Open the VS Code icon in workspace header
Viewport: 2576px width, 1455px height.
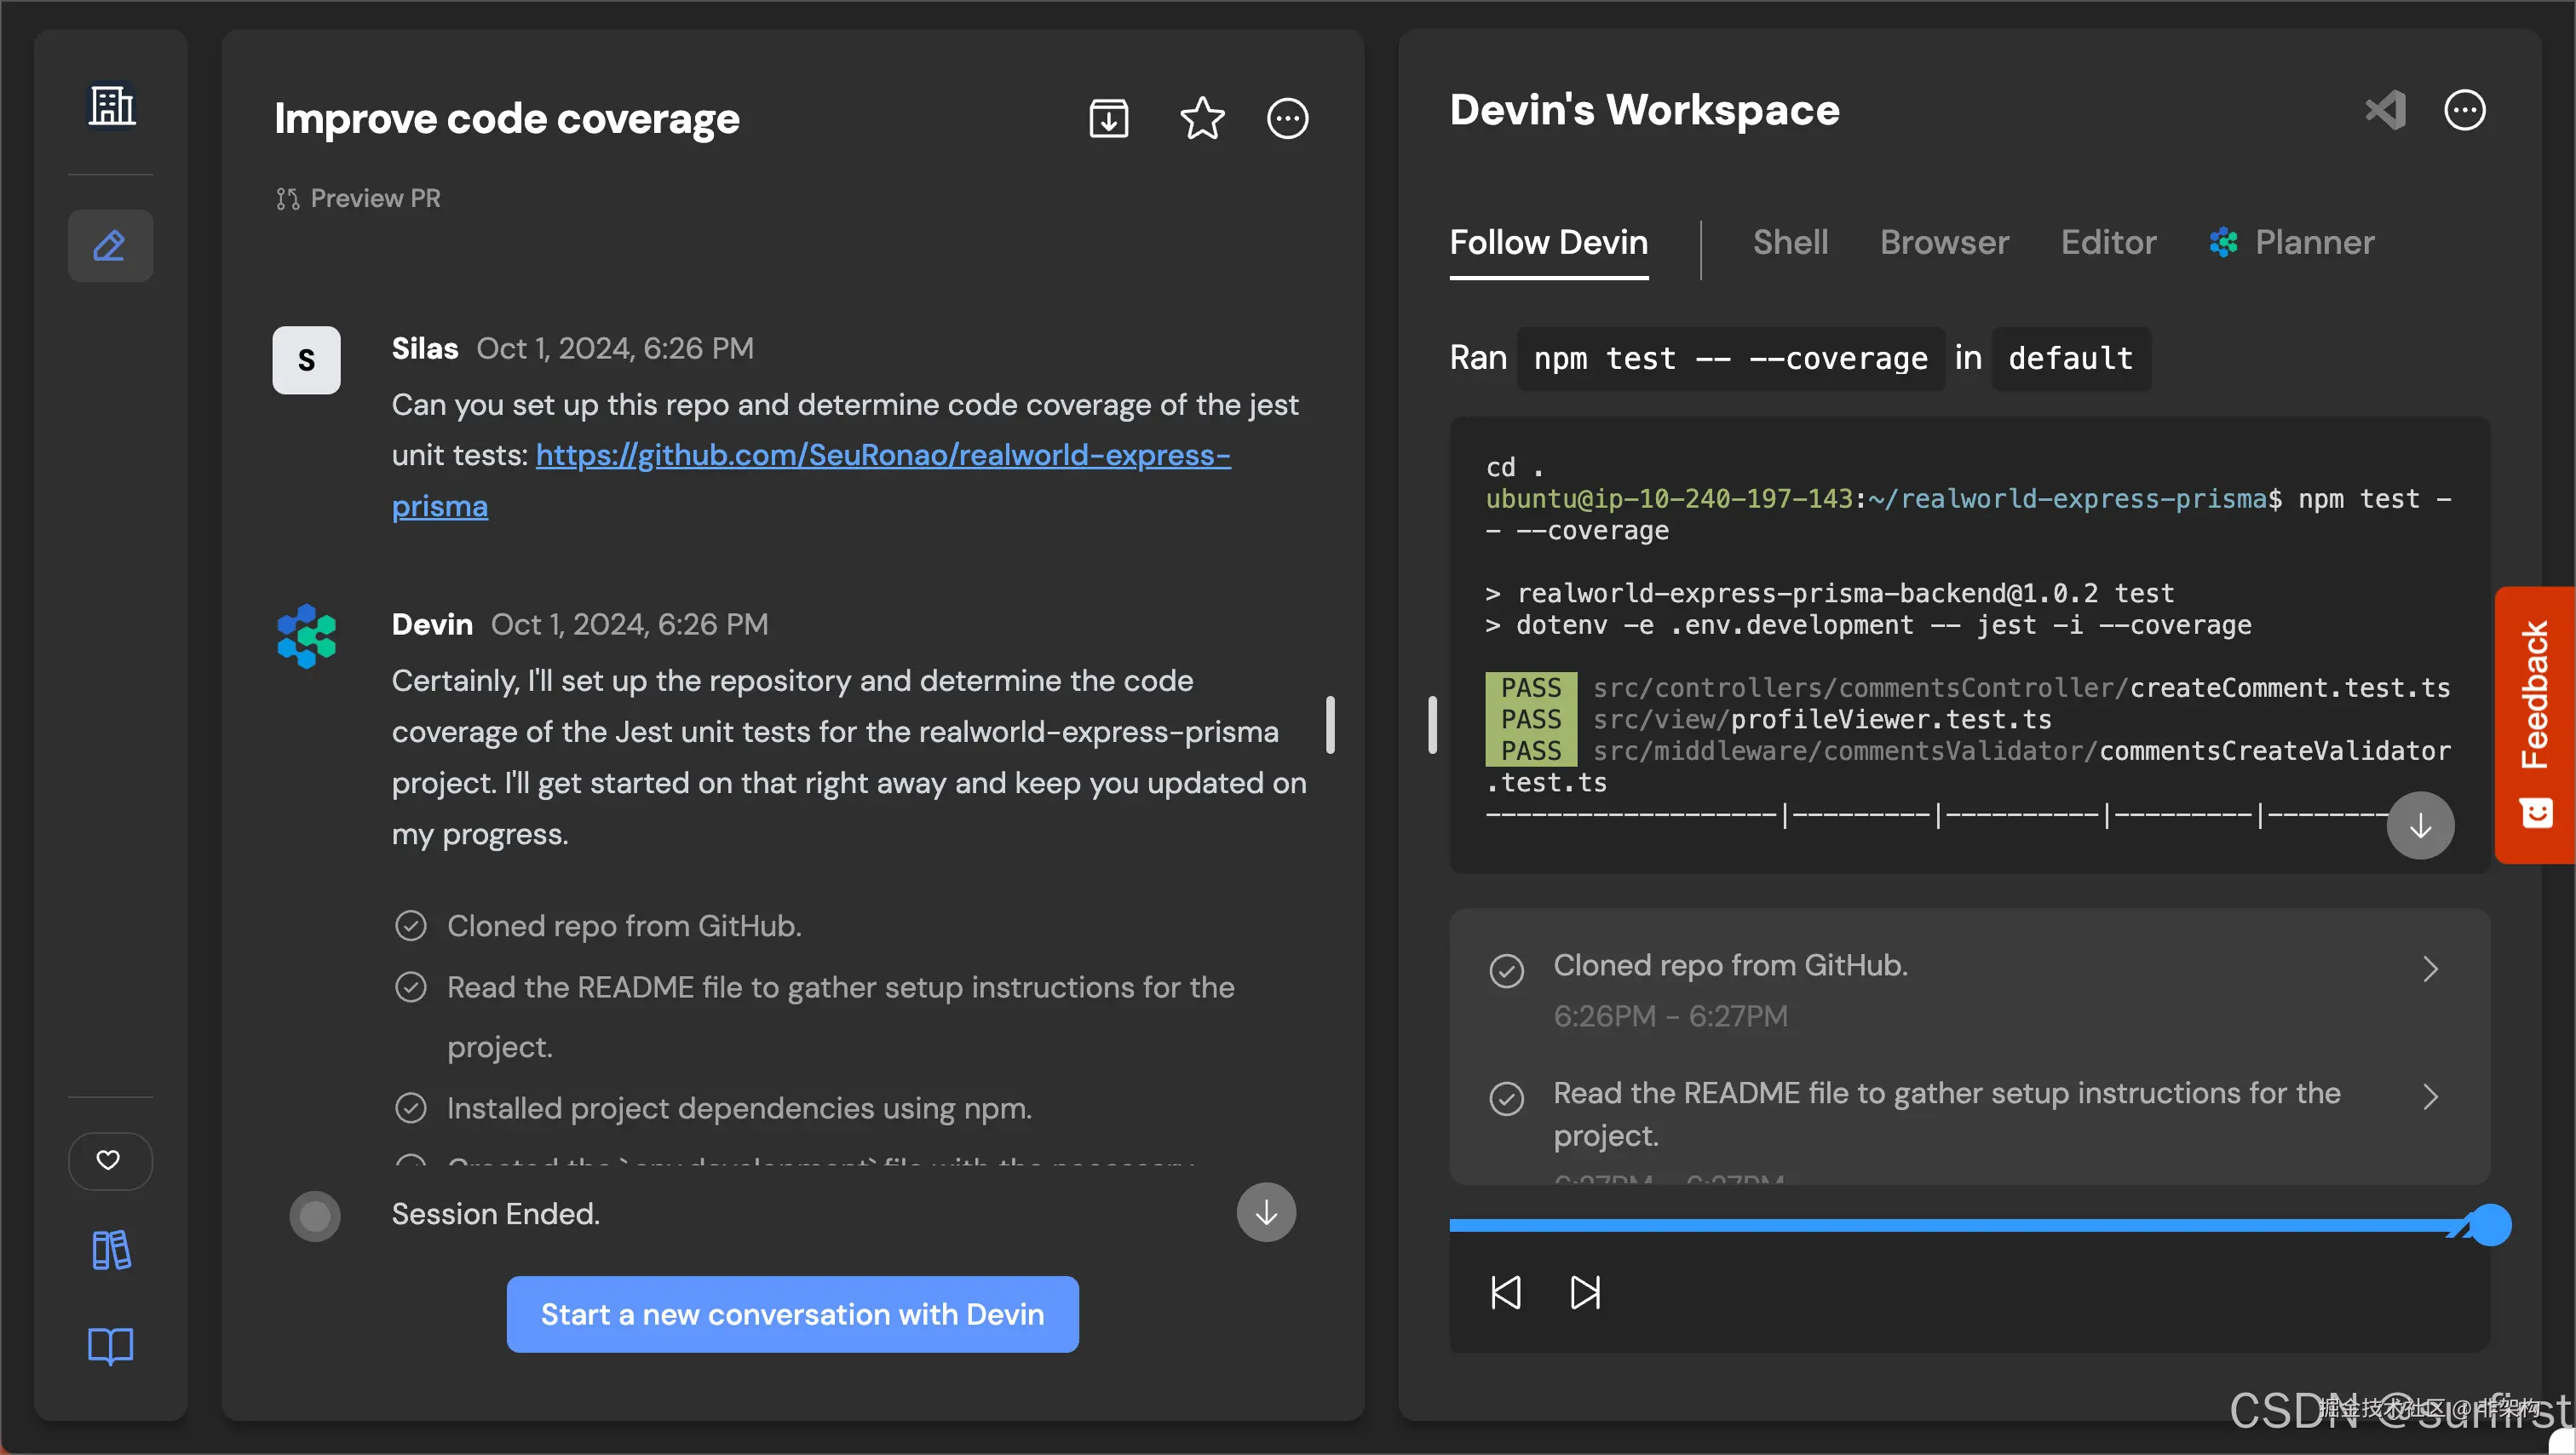(x=2384, y=110)
